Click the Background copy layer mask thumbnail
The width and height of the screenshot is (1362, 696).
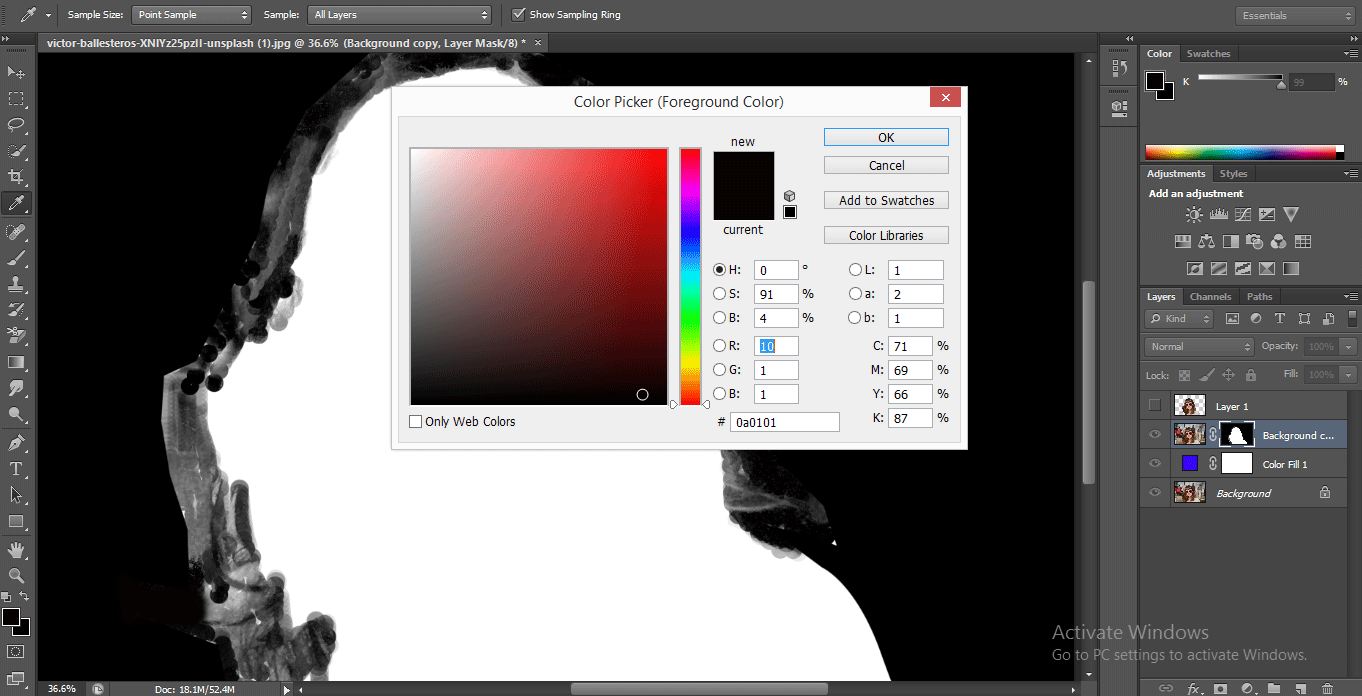point(1239,435)
